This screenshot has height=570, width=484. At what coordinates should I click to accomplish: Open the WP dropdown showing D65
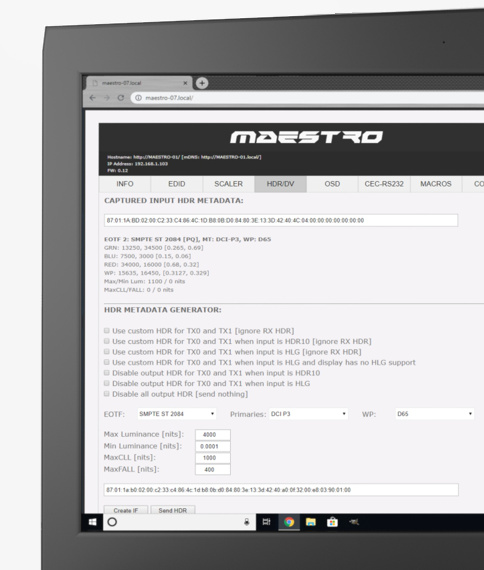(435, 414)
